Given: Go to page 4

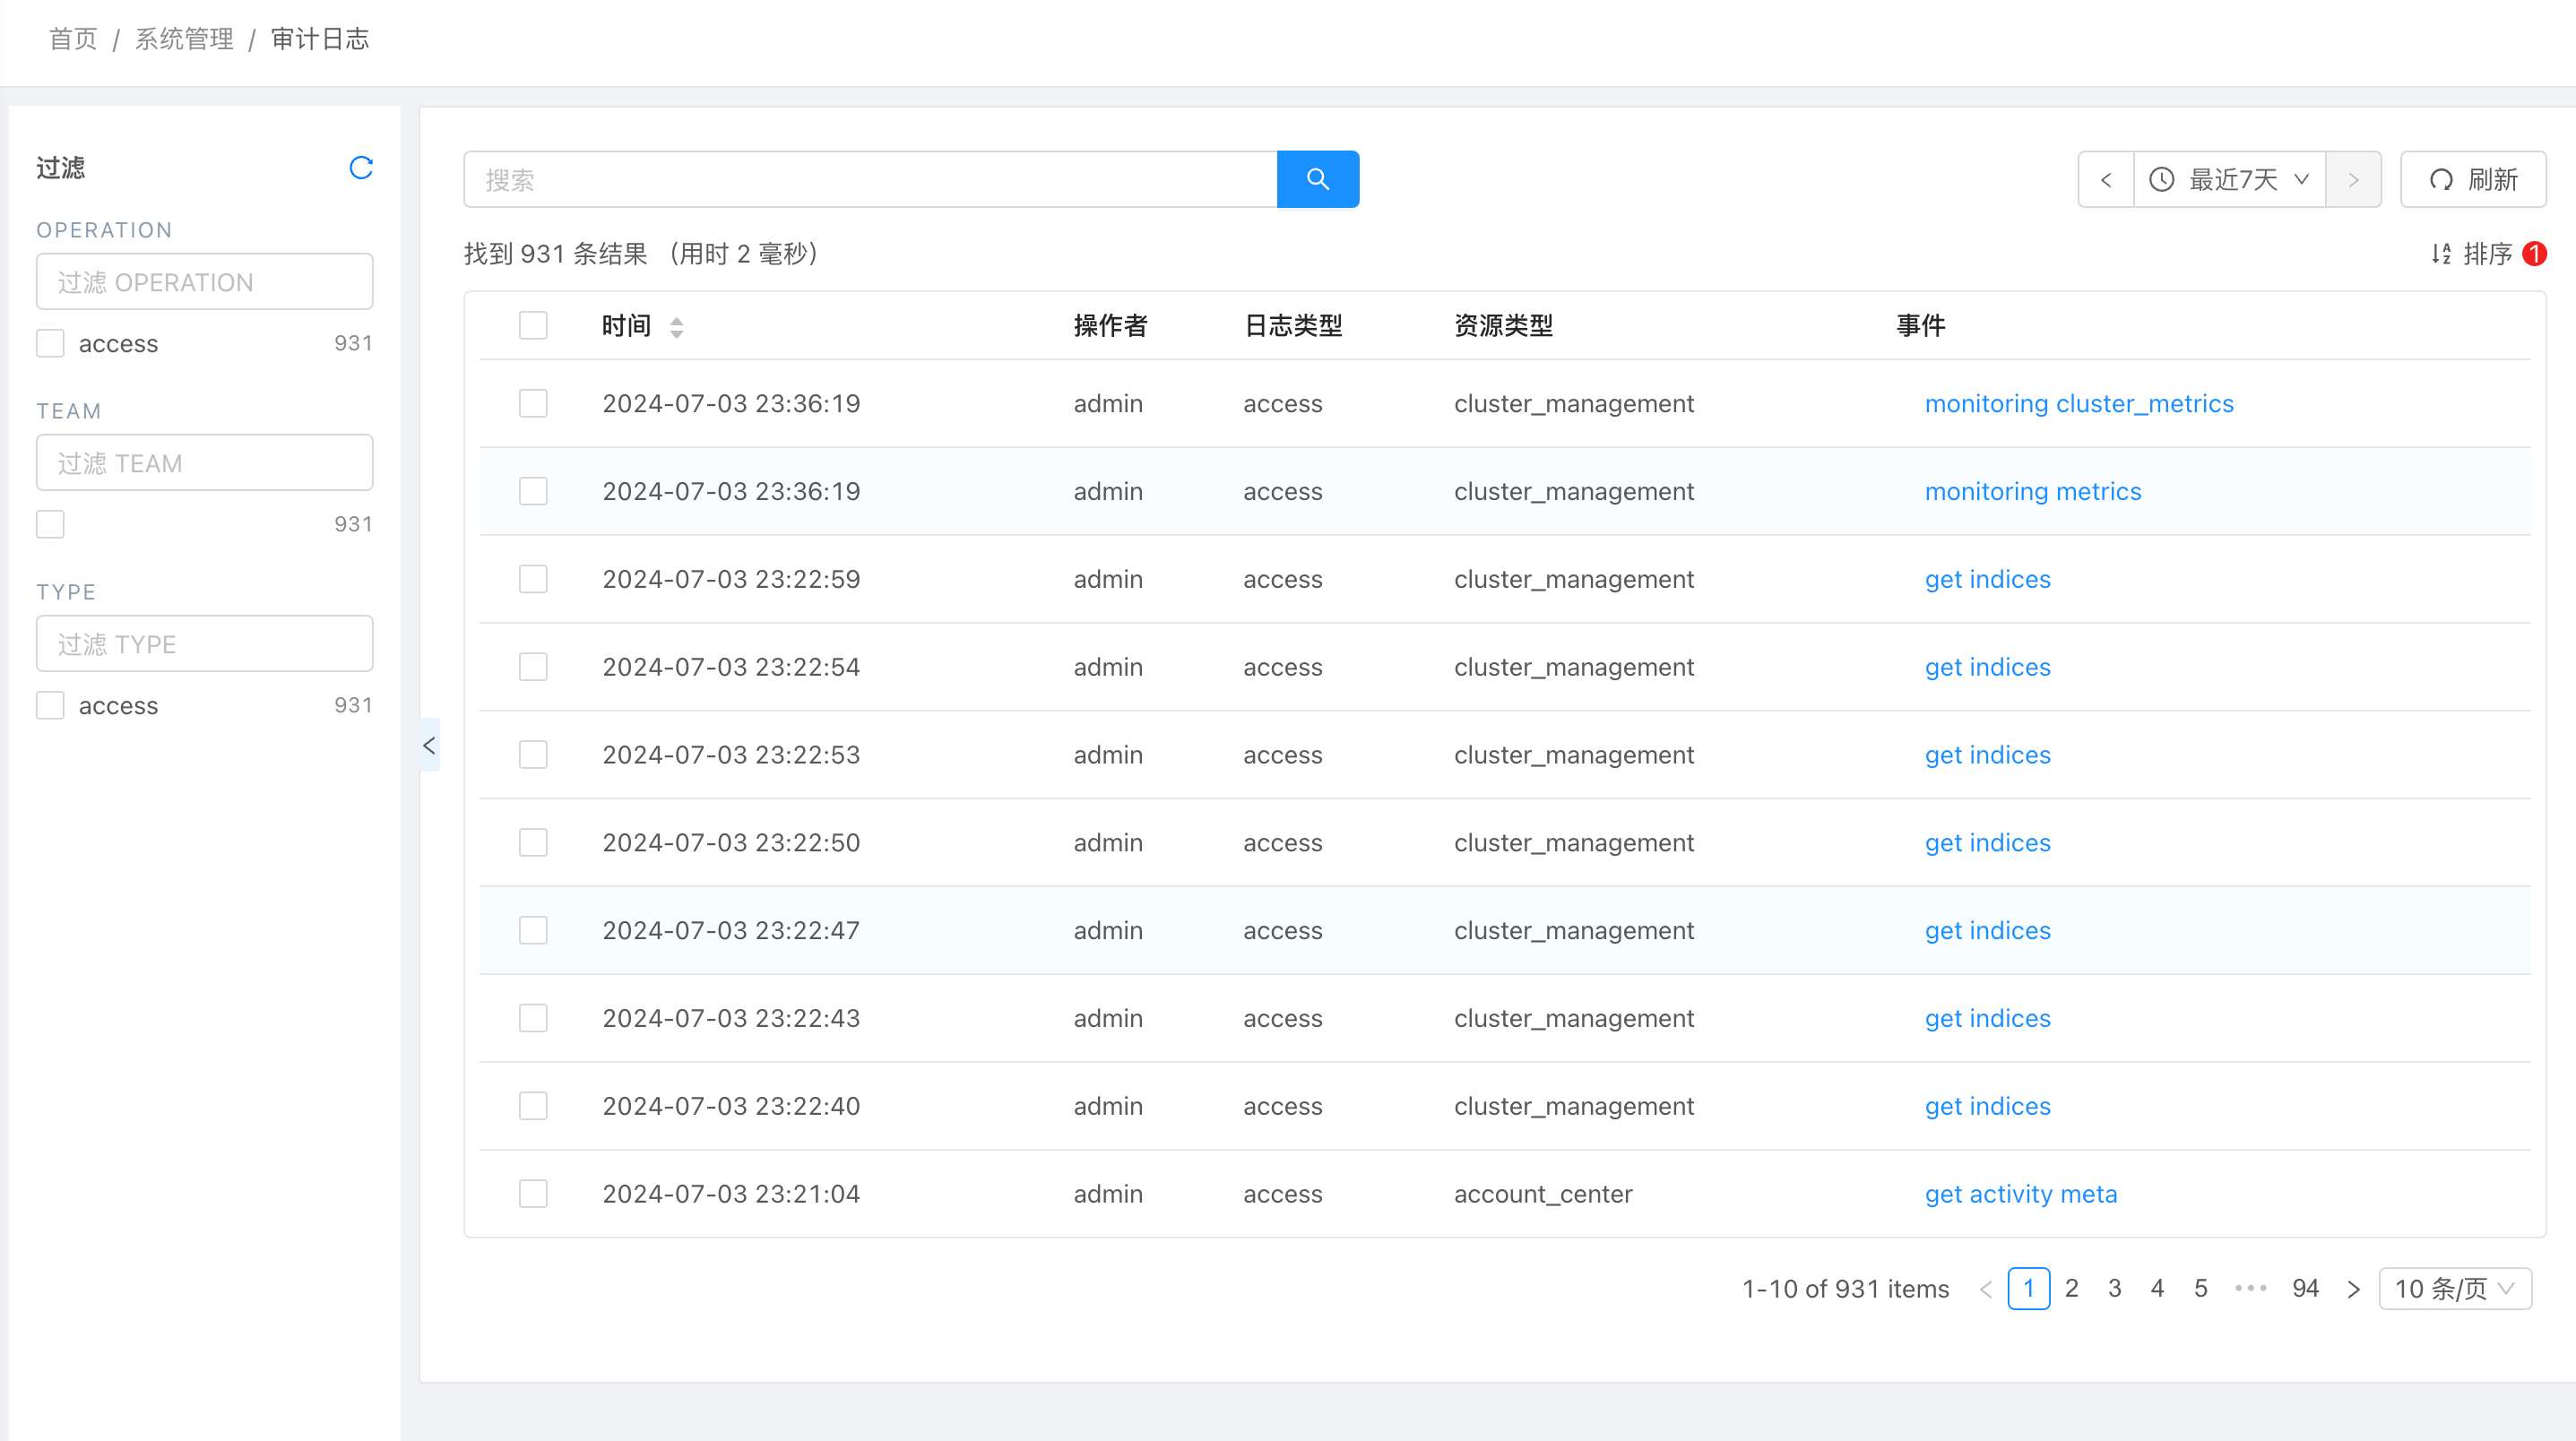Looking at the screenshot, I should (2158, 1289).
